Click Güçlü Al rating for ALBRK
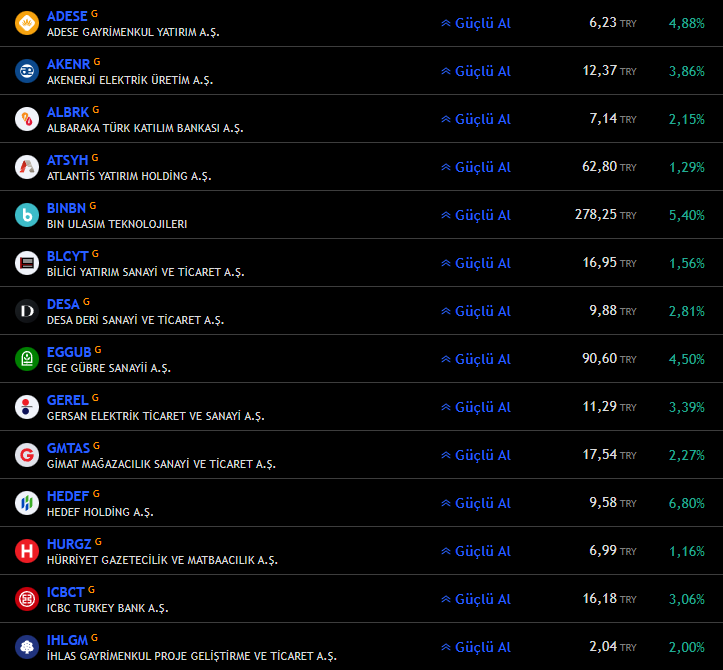The image size is (723, 670). pos(476,119)
